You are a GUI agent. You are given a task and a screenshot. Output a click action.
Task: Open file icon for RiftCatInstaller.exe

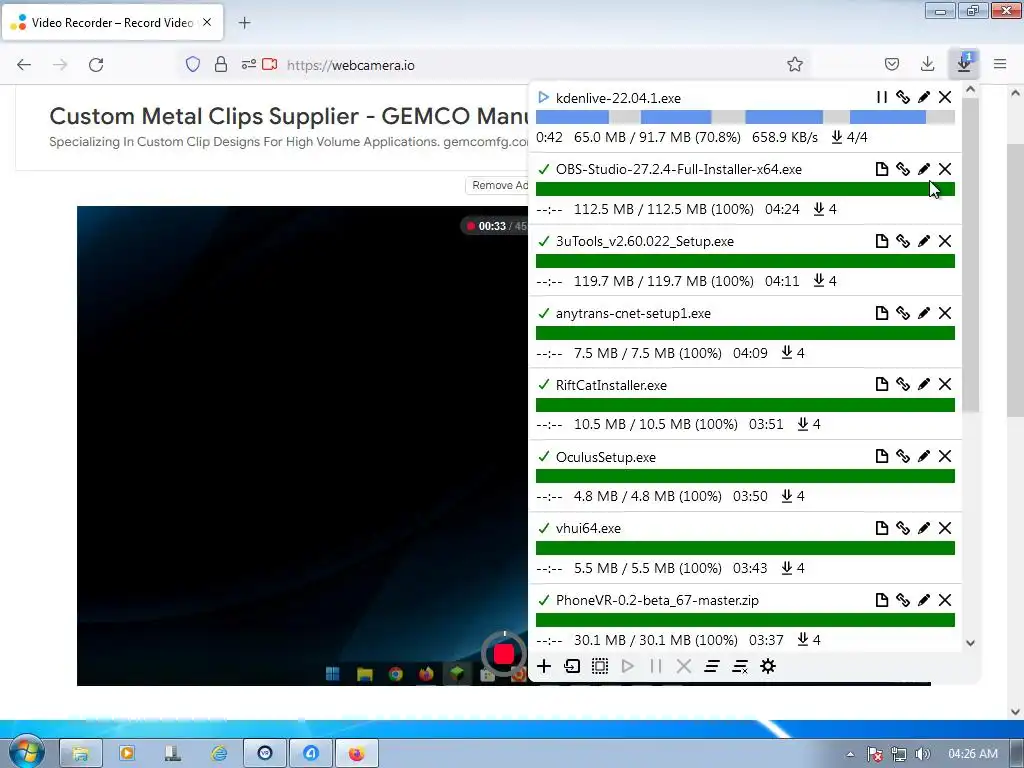pyautogui.click(x=882, y=384)
